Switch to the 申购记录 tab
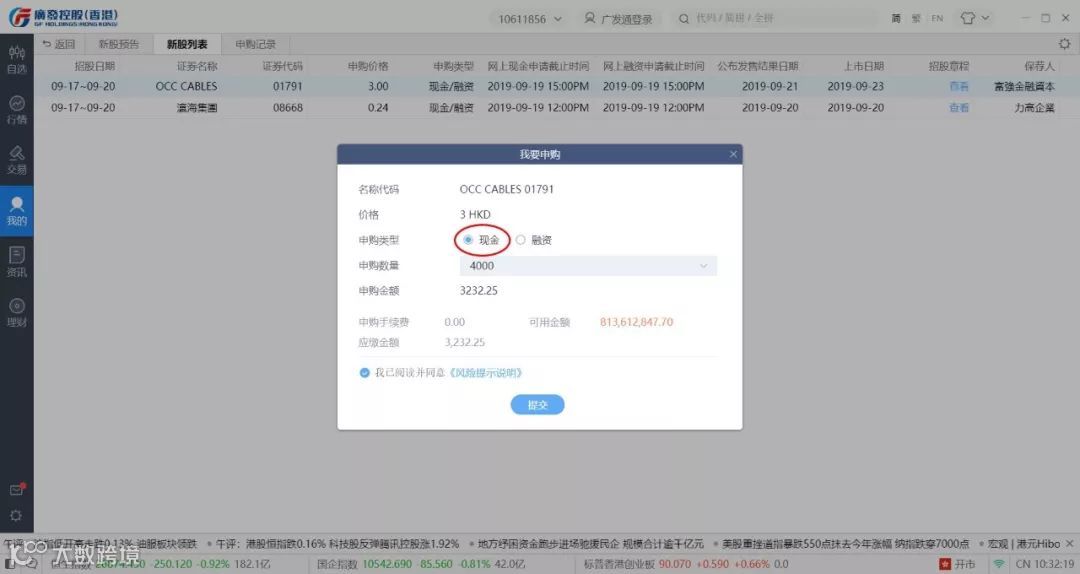 tap(256, 44)
